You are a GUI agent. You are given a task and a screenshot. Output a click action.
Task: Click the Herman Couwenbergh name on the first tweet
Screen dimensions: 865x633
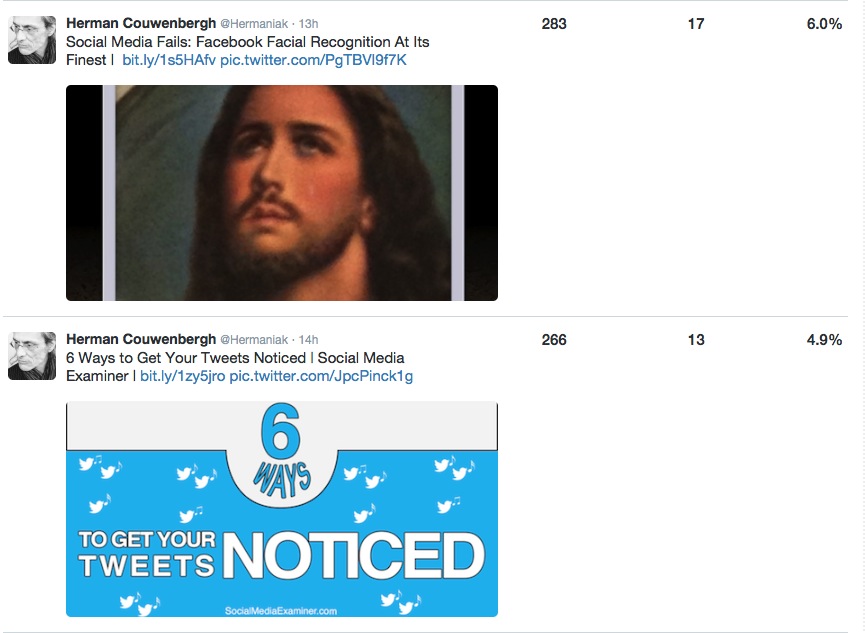tap(141, 23)
